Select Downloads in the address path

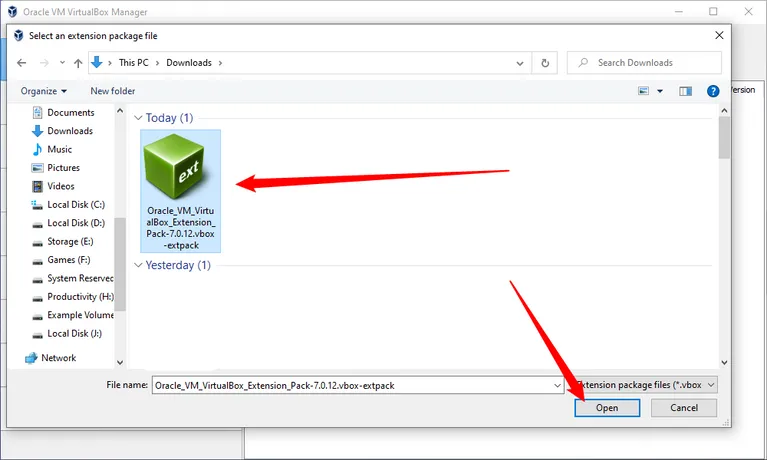tap(189, 63)
